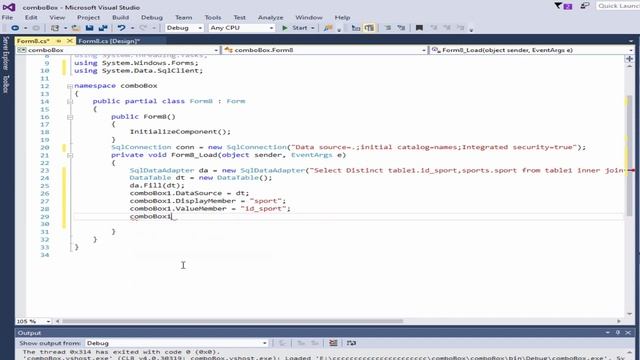Open the Server Explorer side tab
Image resolution: width=640 pixels, height=360 pixels.
click(x=6, y=53)
